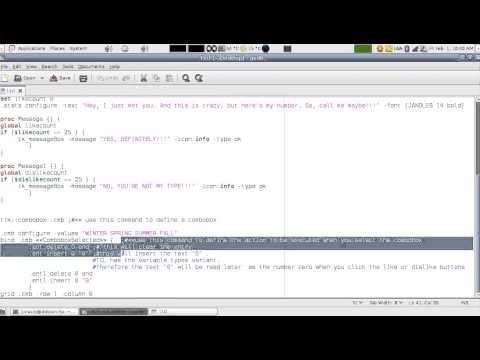Click the 'YES, DEFINITELY!!!' message string
This screenshot has height=360, width=480.
pos(135,139)
